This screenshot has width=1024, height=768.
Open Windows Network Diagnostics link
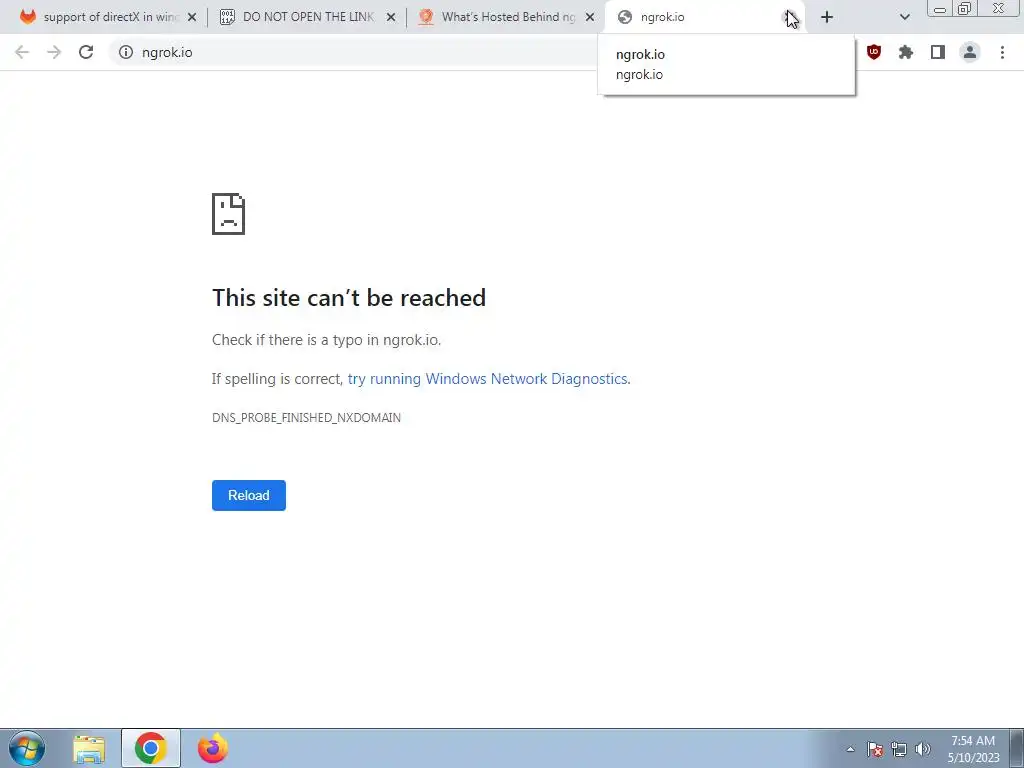click(x=488, y=379)
